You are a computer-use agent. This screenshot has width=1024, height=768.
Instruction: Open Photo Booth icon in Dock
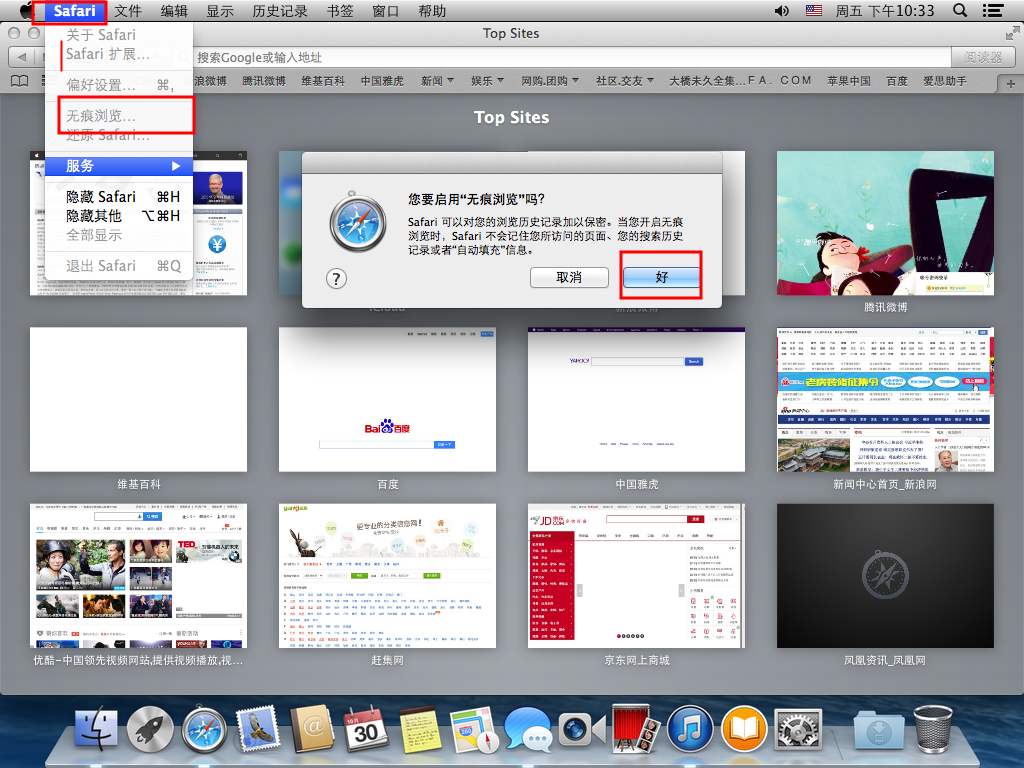[635, 728]
